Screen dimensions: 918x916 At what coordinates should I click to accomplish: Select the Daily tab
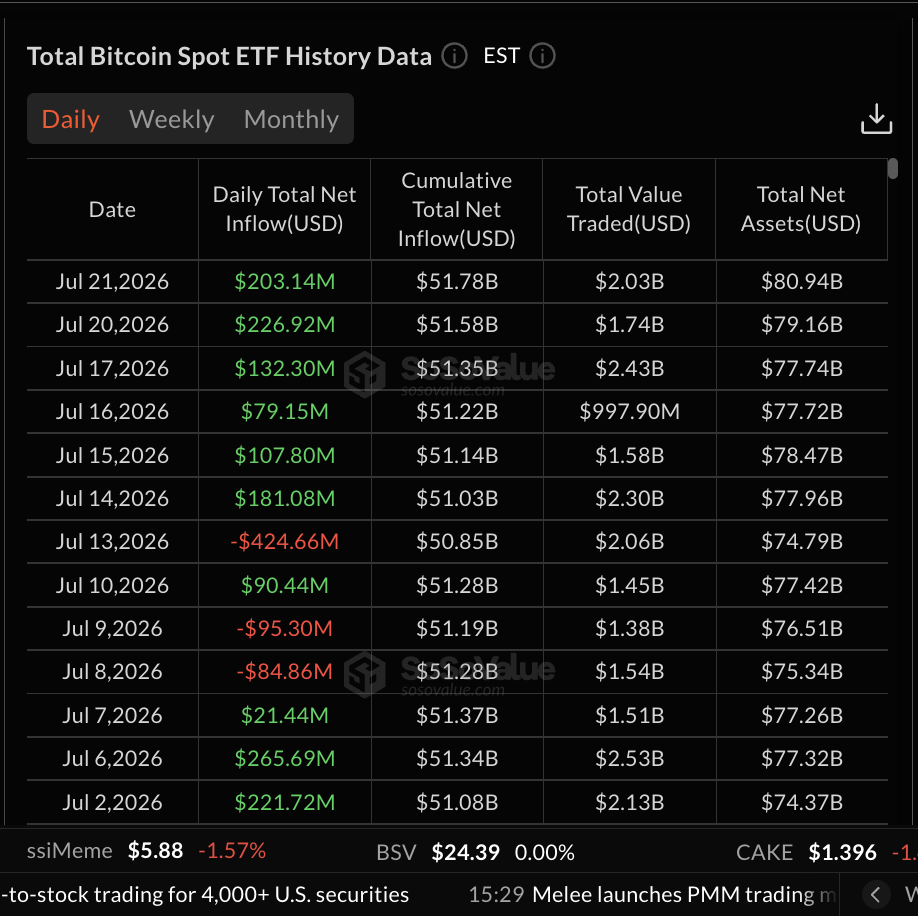coord(71,119)
